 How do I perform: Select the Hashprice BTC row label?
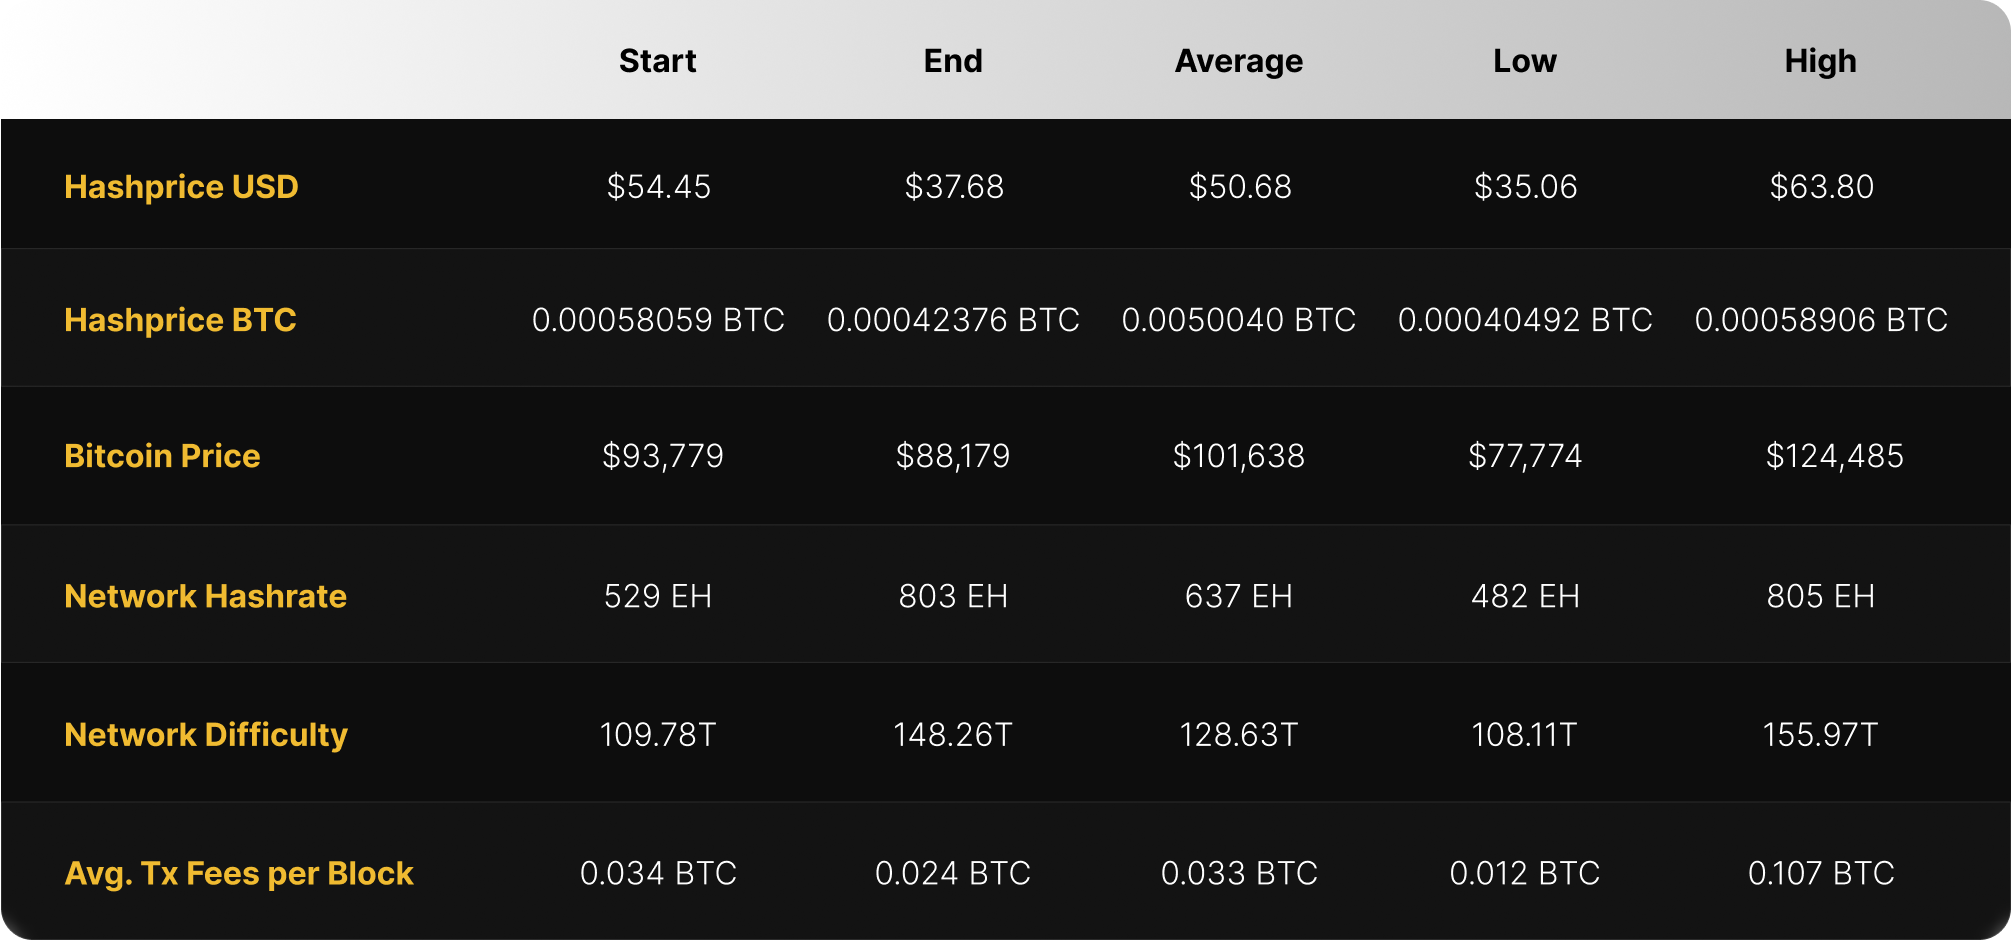click(x=180, y=320)
